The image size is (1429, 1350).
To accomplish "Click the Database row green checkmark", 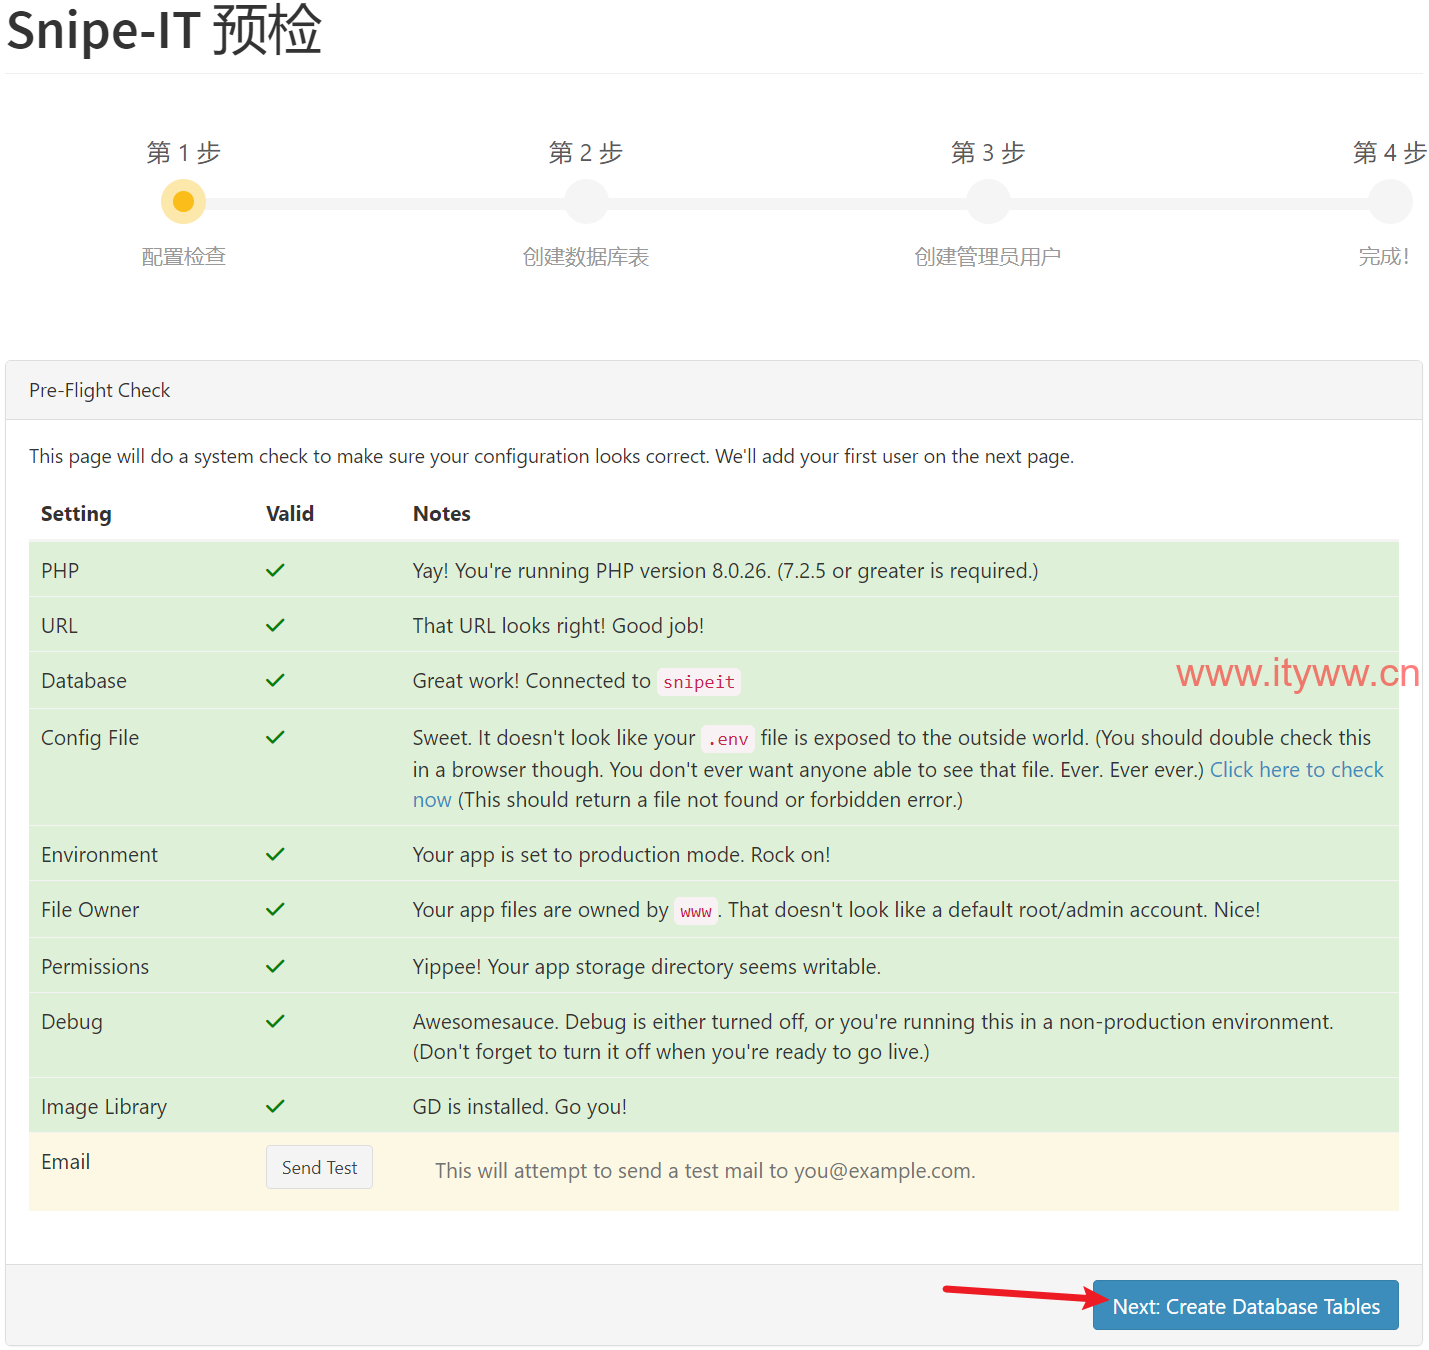I will pos(275,680).
